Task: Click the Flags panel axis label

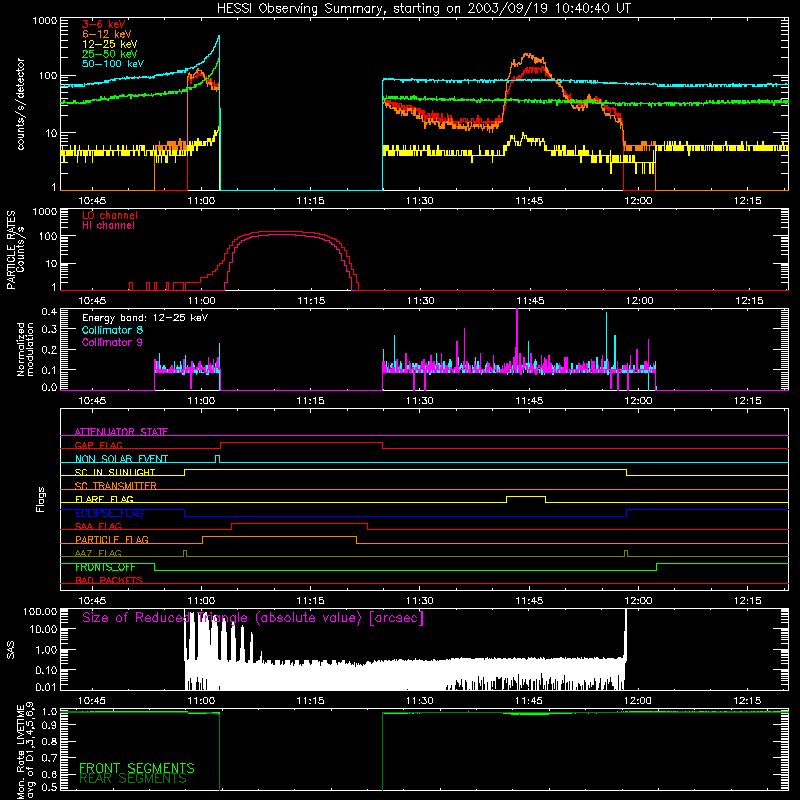Action: 40,499
